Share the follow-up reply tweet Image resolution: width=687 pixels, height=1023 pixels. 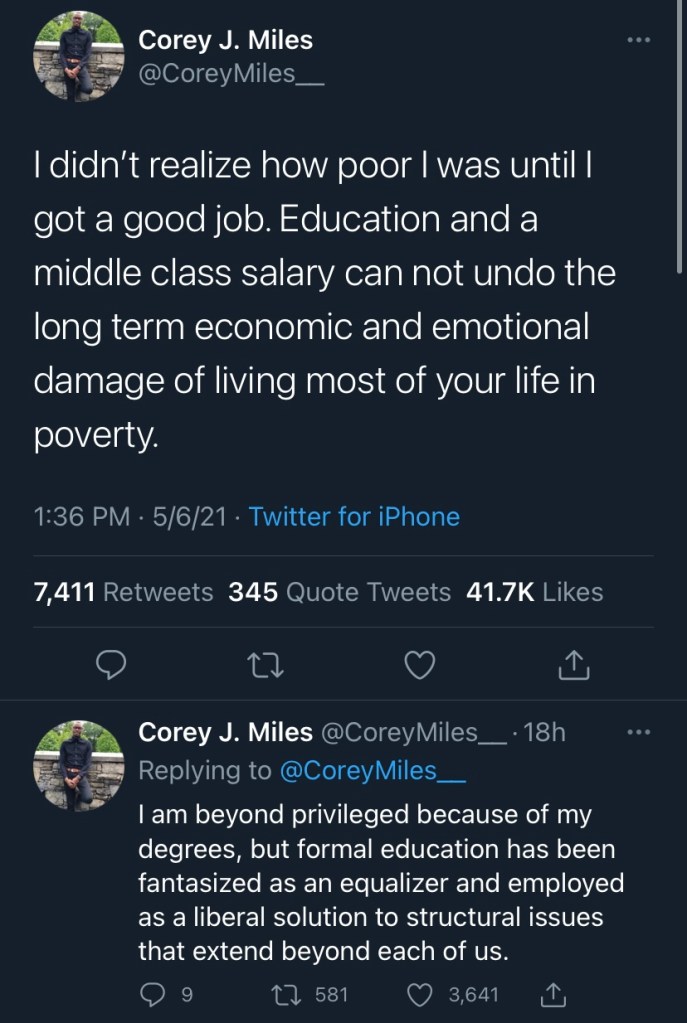(551, 994)
